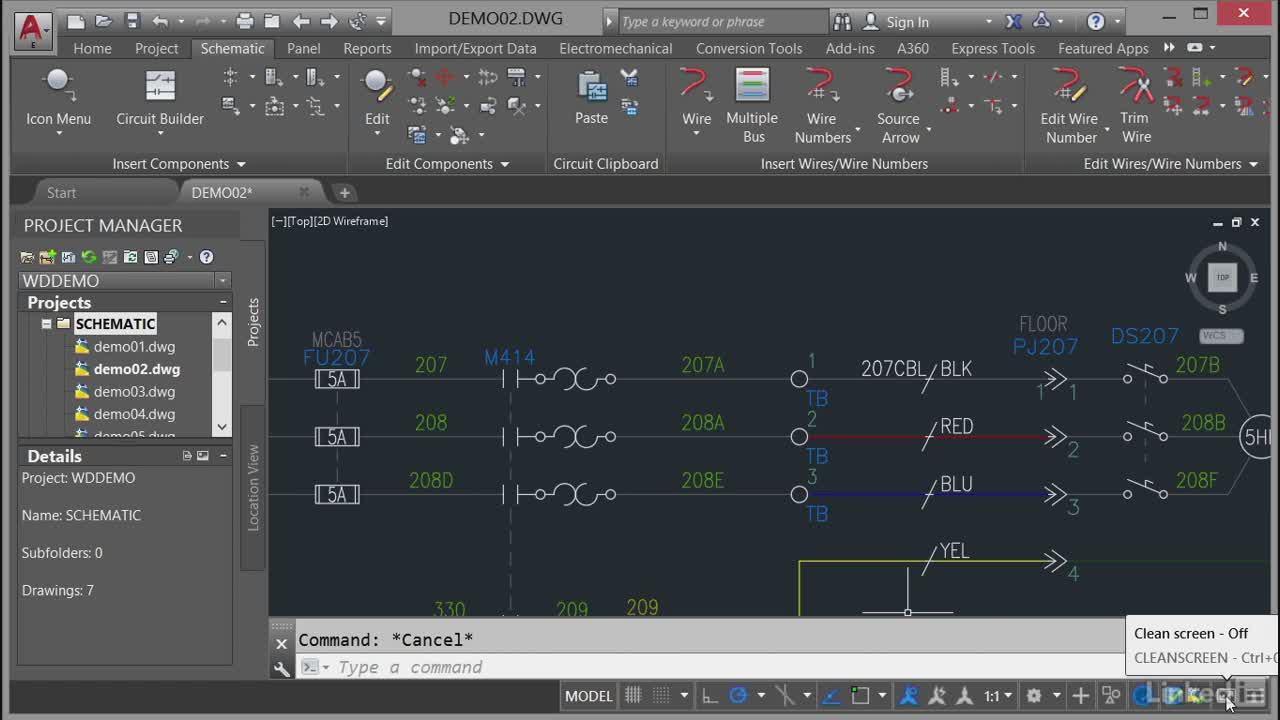
Task: Open the Import/Export Data tab
Action: click(475, 48)
